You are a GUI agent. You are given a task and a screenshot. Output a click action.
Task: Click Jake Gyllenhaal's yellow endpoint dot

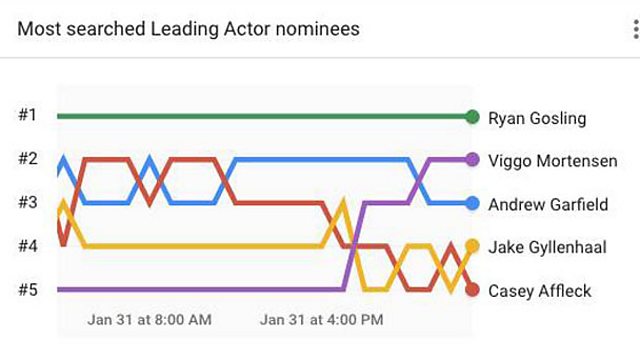click(x=472, y=246)
